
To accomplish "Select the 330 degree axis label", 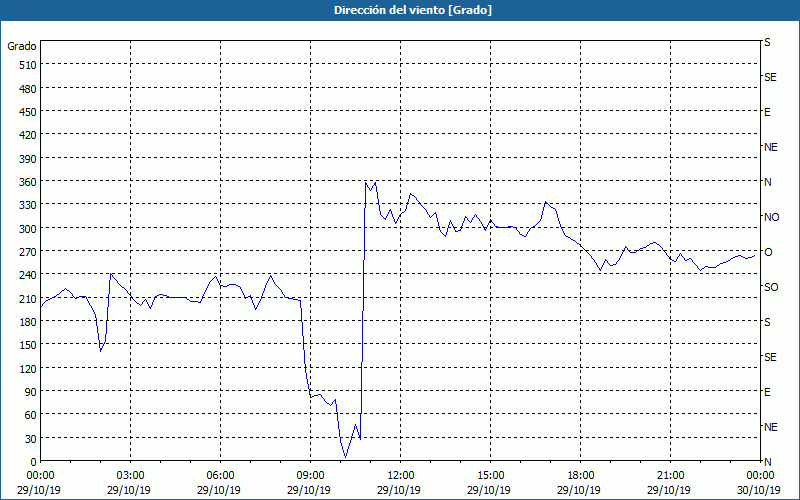I will 29,205.
